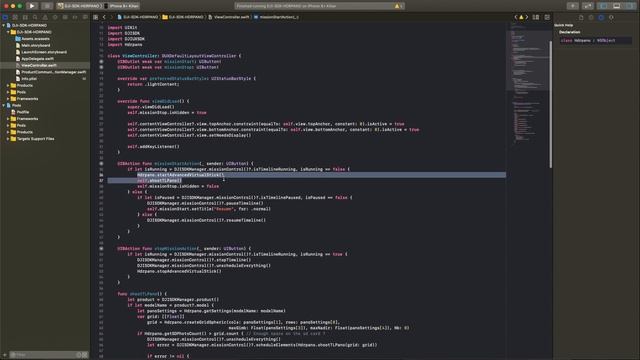Toggle the navigator panel visibility
The image size is (640, 360).
(x=603, y=6)
